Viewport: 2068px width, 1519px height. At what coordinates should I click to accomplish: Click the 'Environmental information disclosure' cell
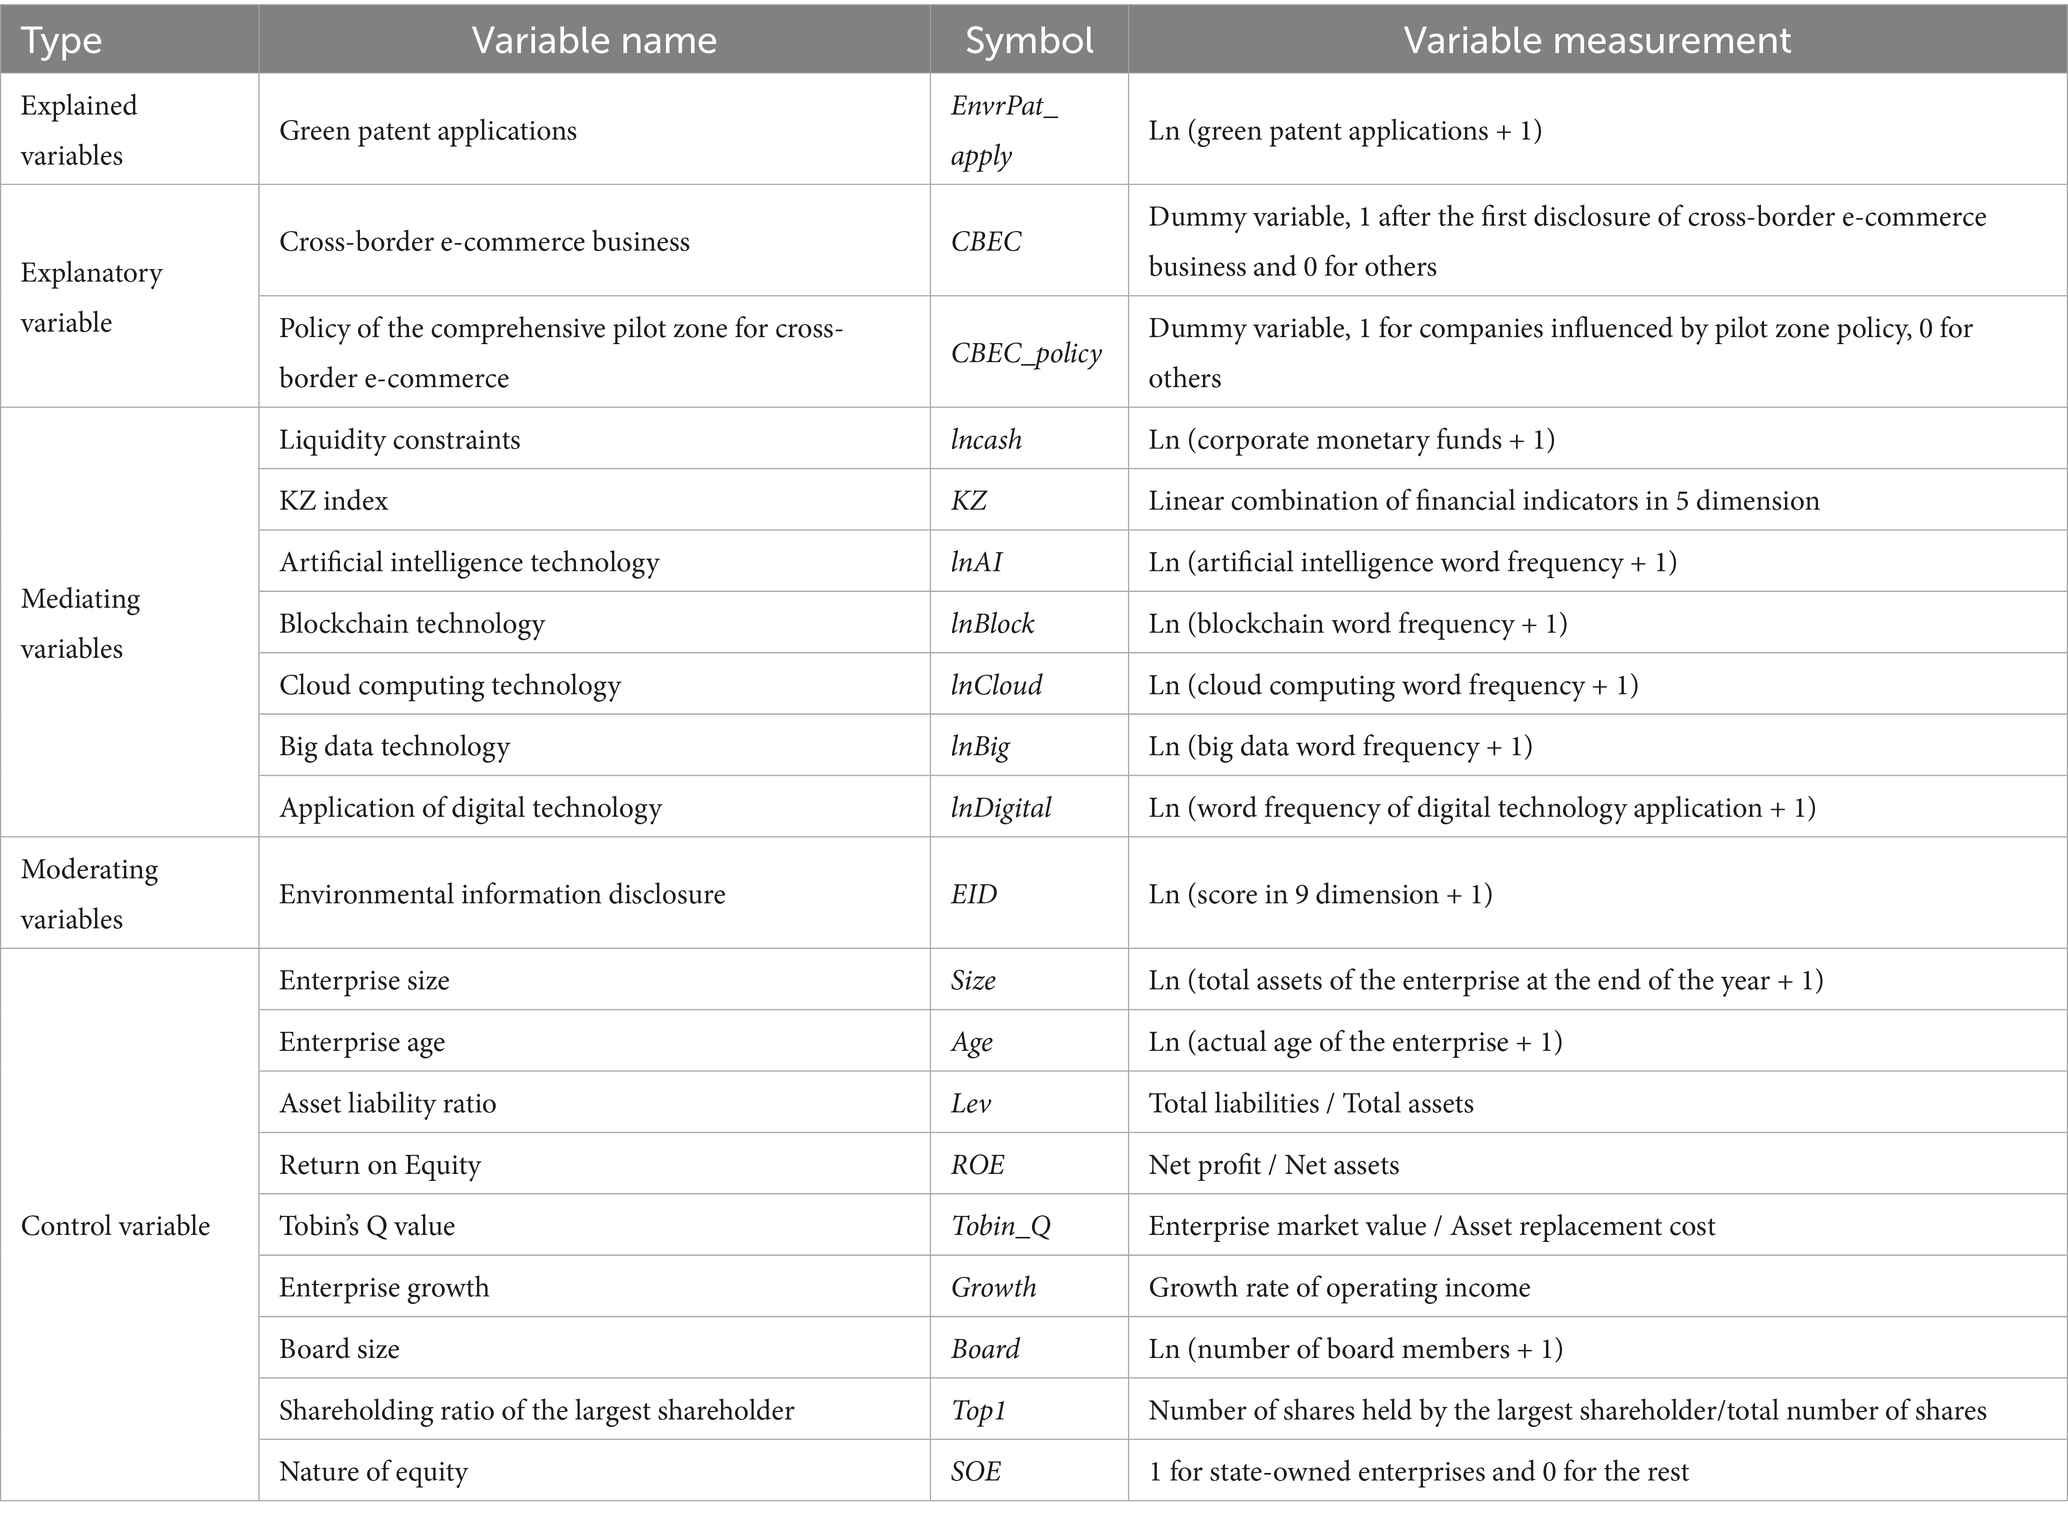tap(502, 894)
